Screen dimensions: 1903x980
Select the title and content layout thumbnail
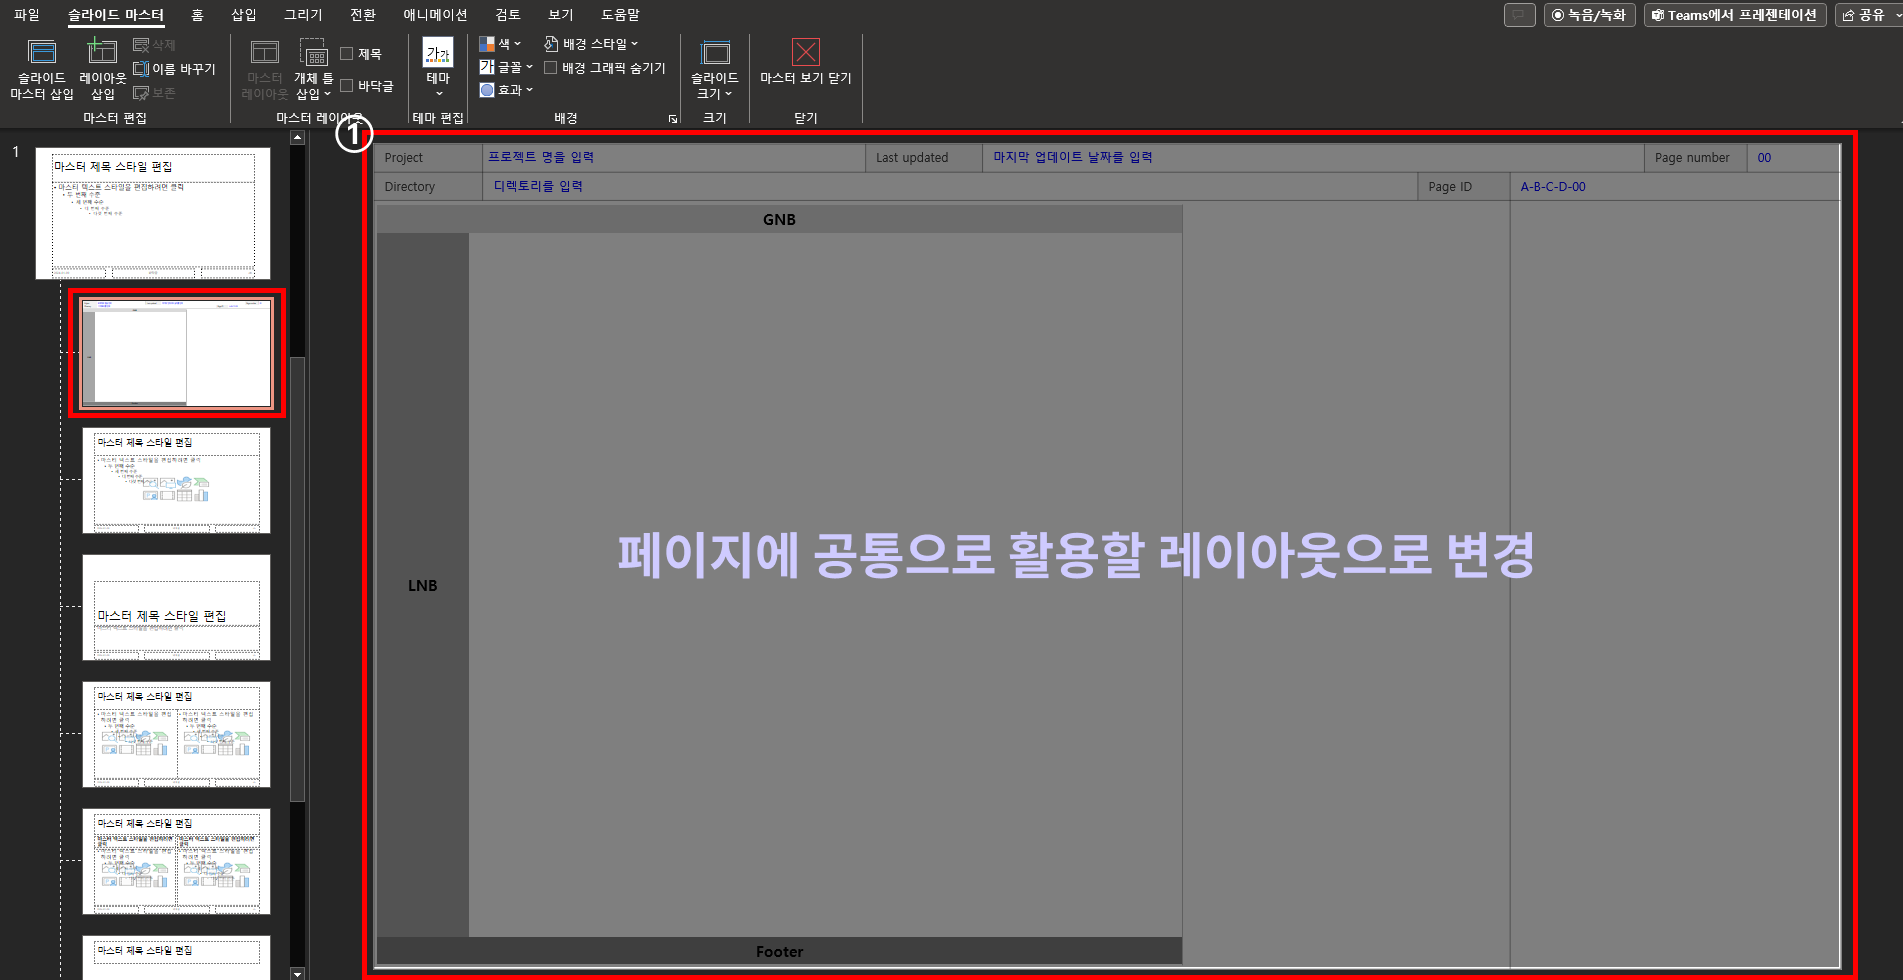[x=176, y=480]
